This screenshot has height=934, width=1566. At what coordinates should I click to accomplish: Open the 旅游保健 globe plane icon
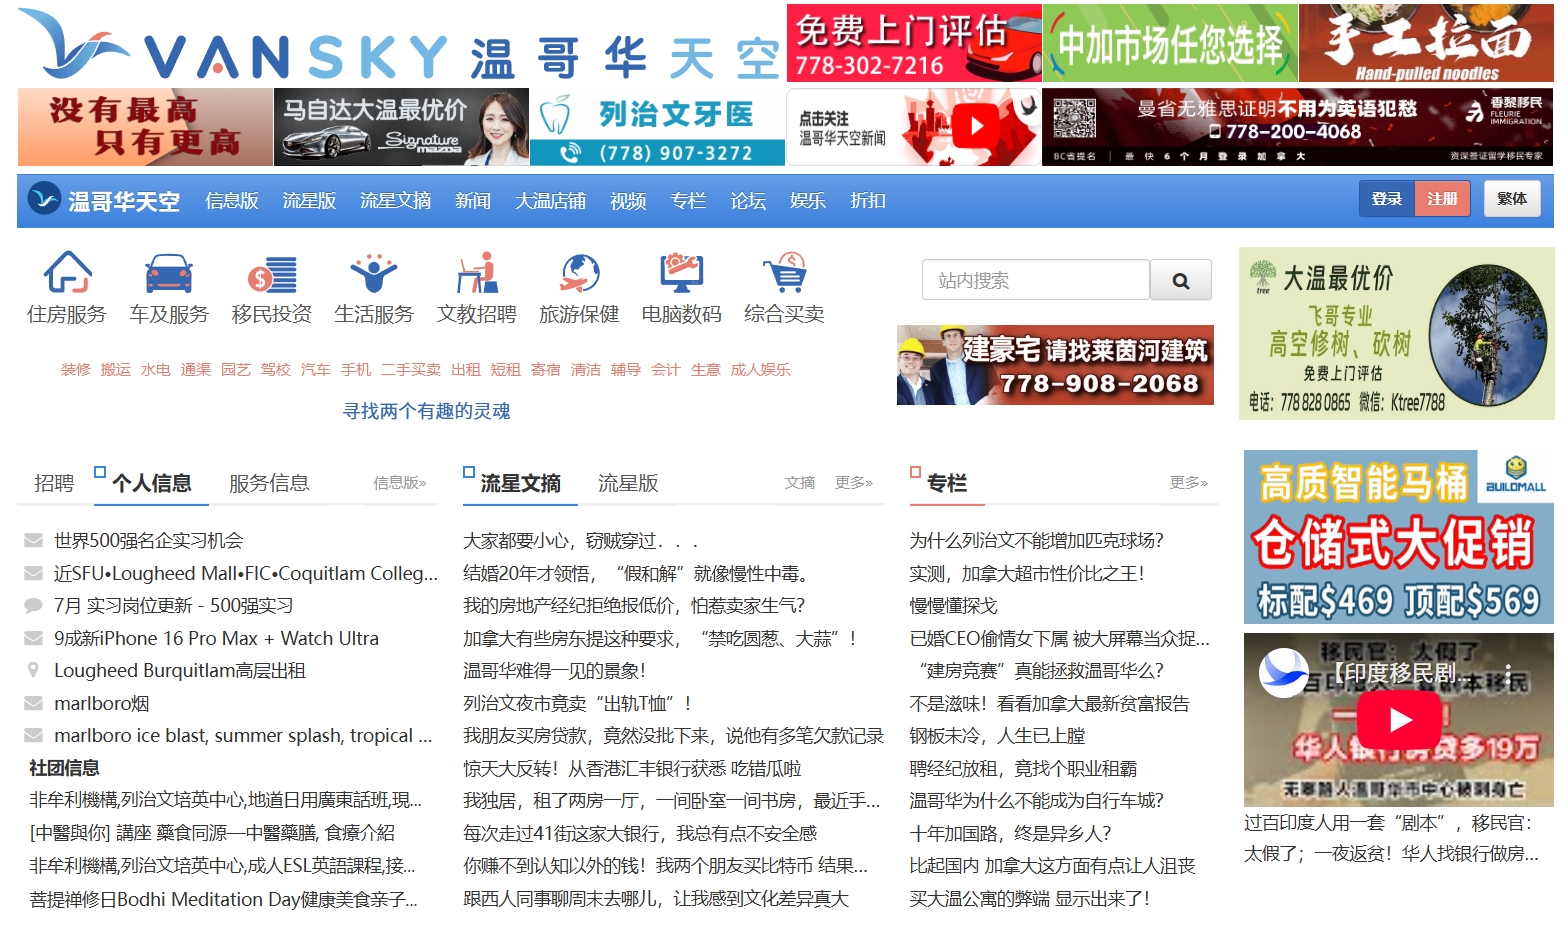coord(580,272)
